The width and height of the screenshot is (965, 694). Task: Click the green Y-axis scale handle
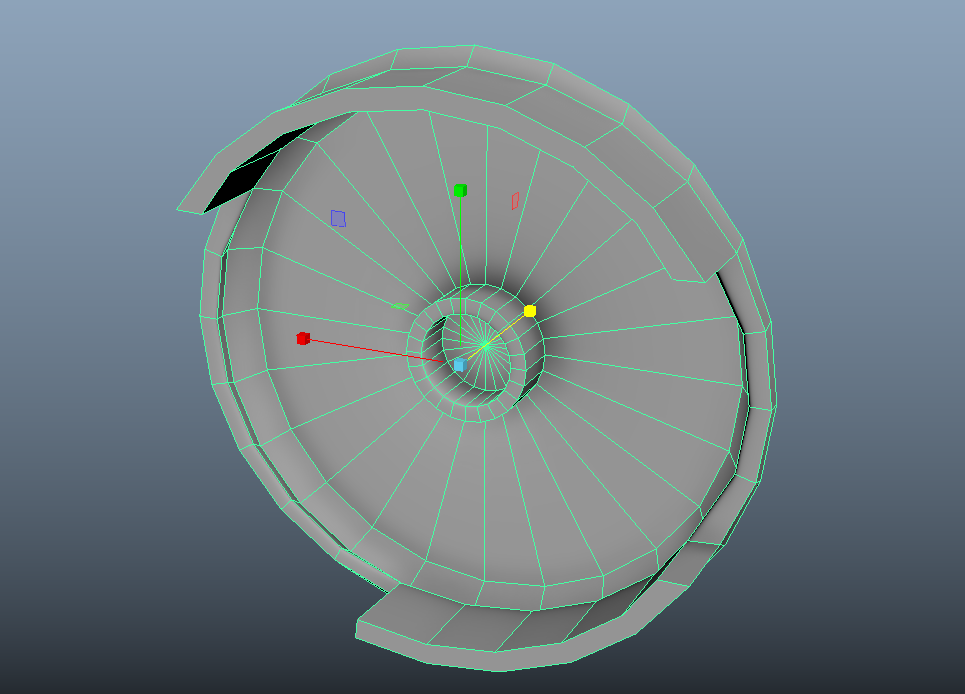[460, 190]
